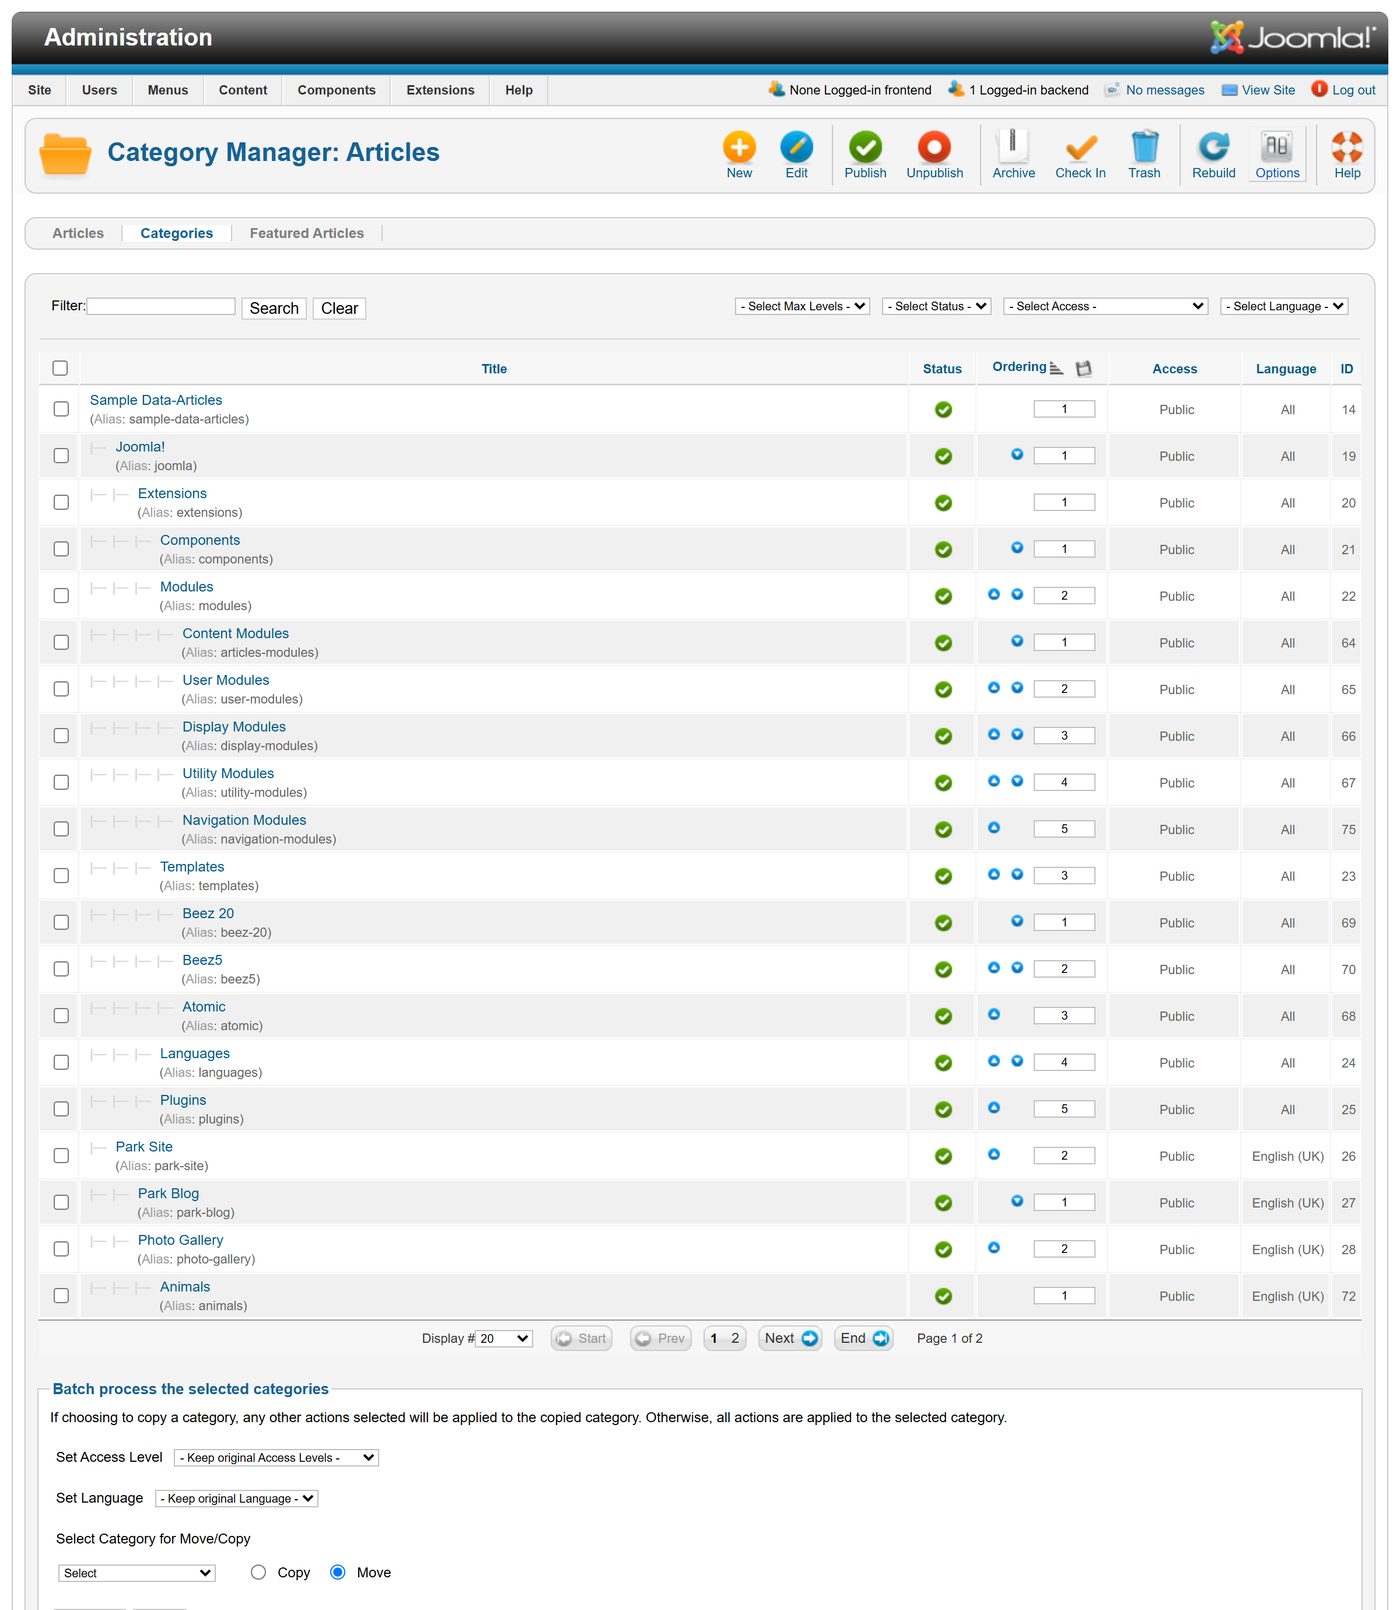Open the Extensions menu in the menu bar

[x=440, y=90]
